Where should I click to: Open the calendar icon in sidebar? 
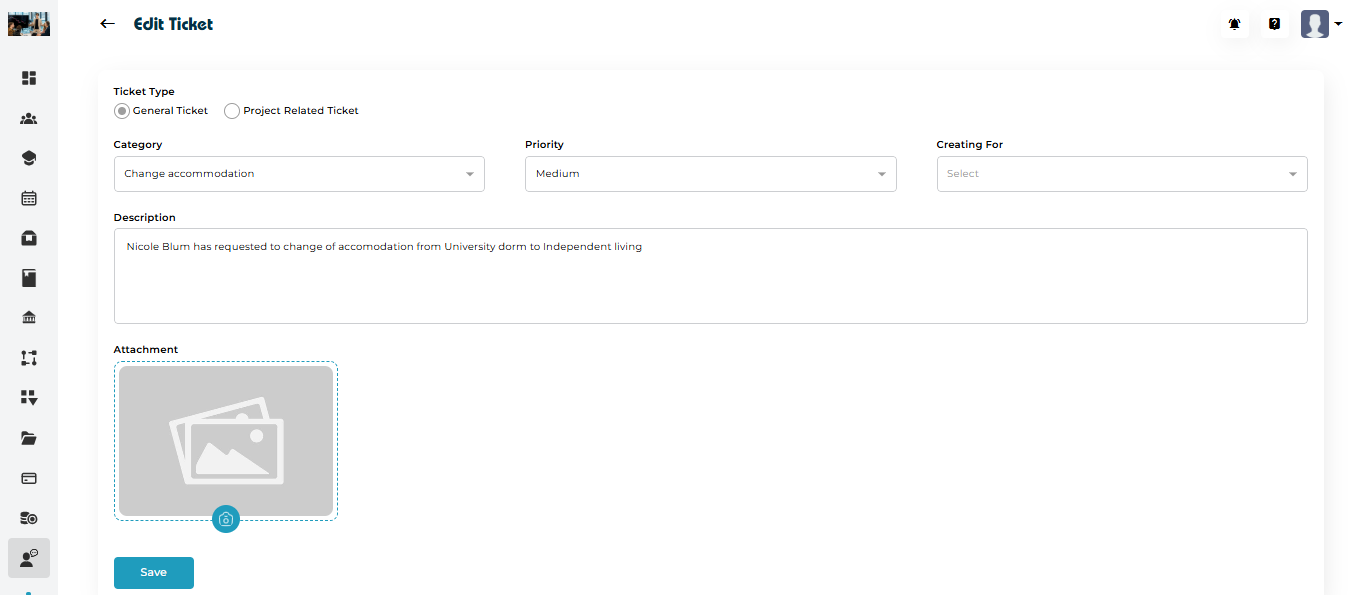(29, 198)
